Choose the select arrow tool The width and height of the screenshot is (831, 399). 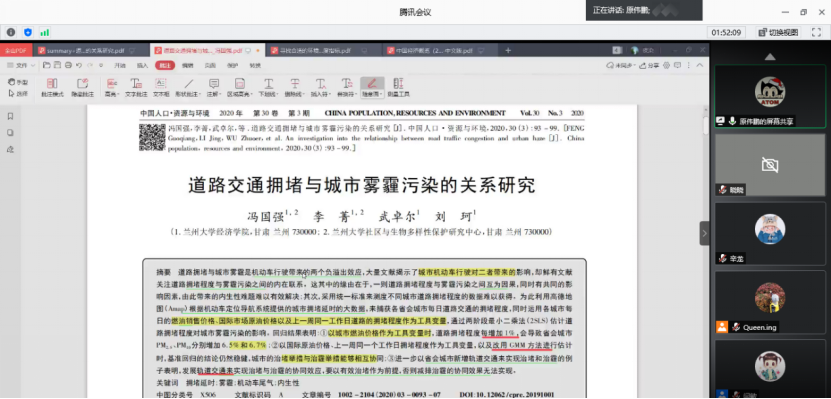tap(18, 93)
